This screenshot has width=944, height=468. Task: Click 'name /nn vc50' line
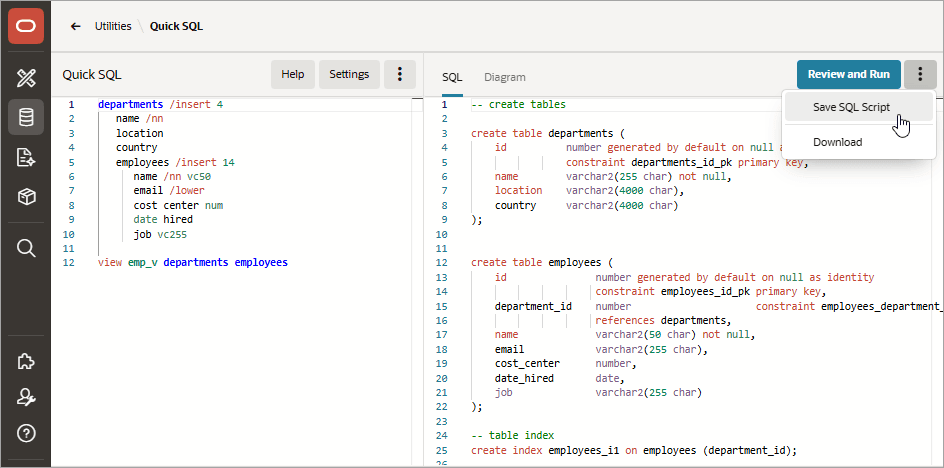point(172,176)
